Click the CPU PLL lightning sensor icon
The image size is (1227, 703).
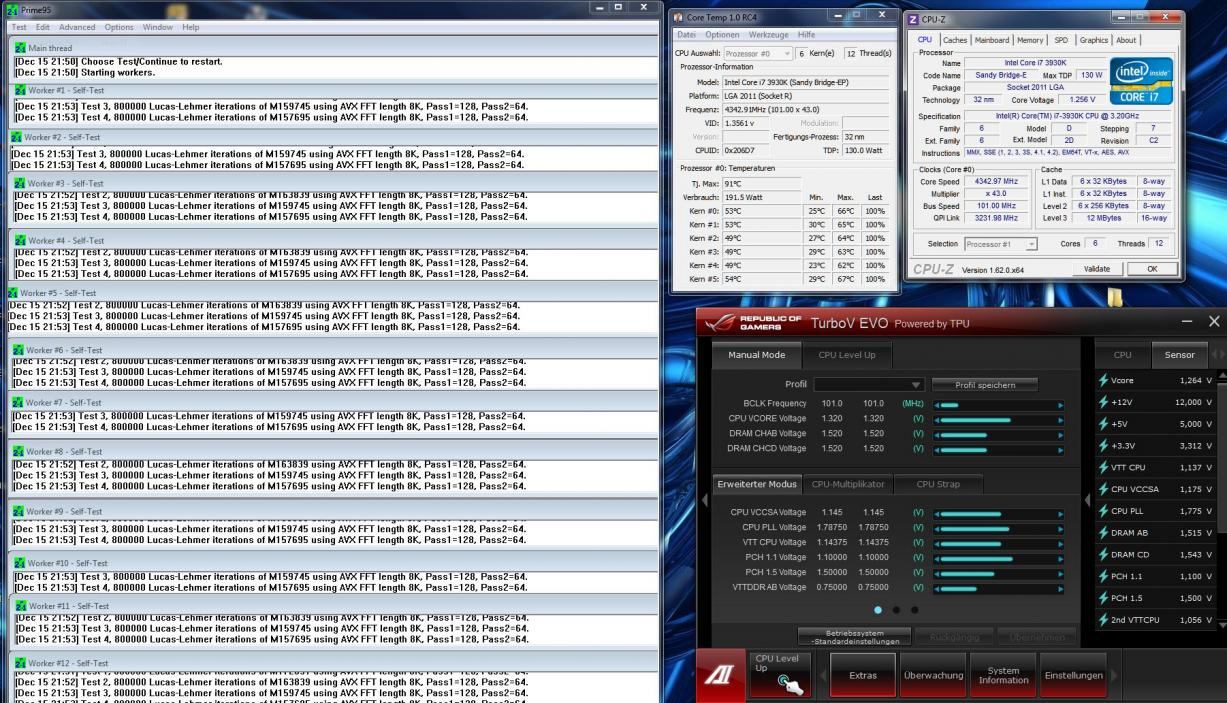point(1103,511)
